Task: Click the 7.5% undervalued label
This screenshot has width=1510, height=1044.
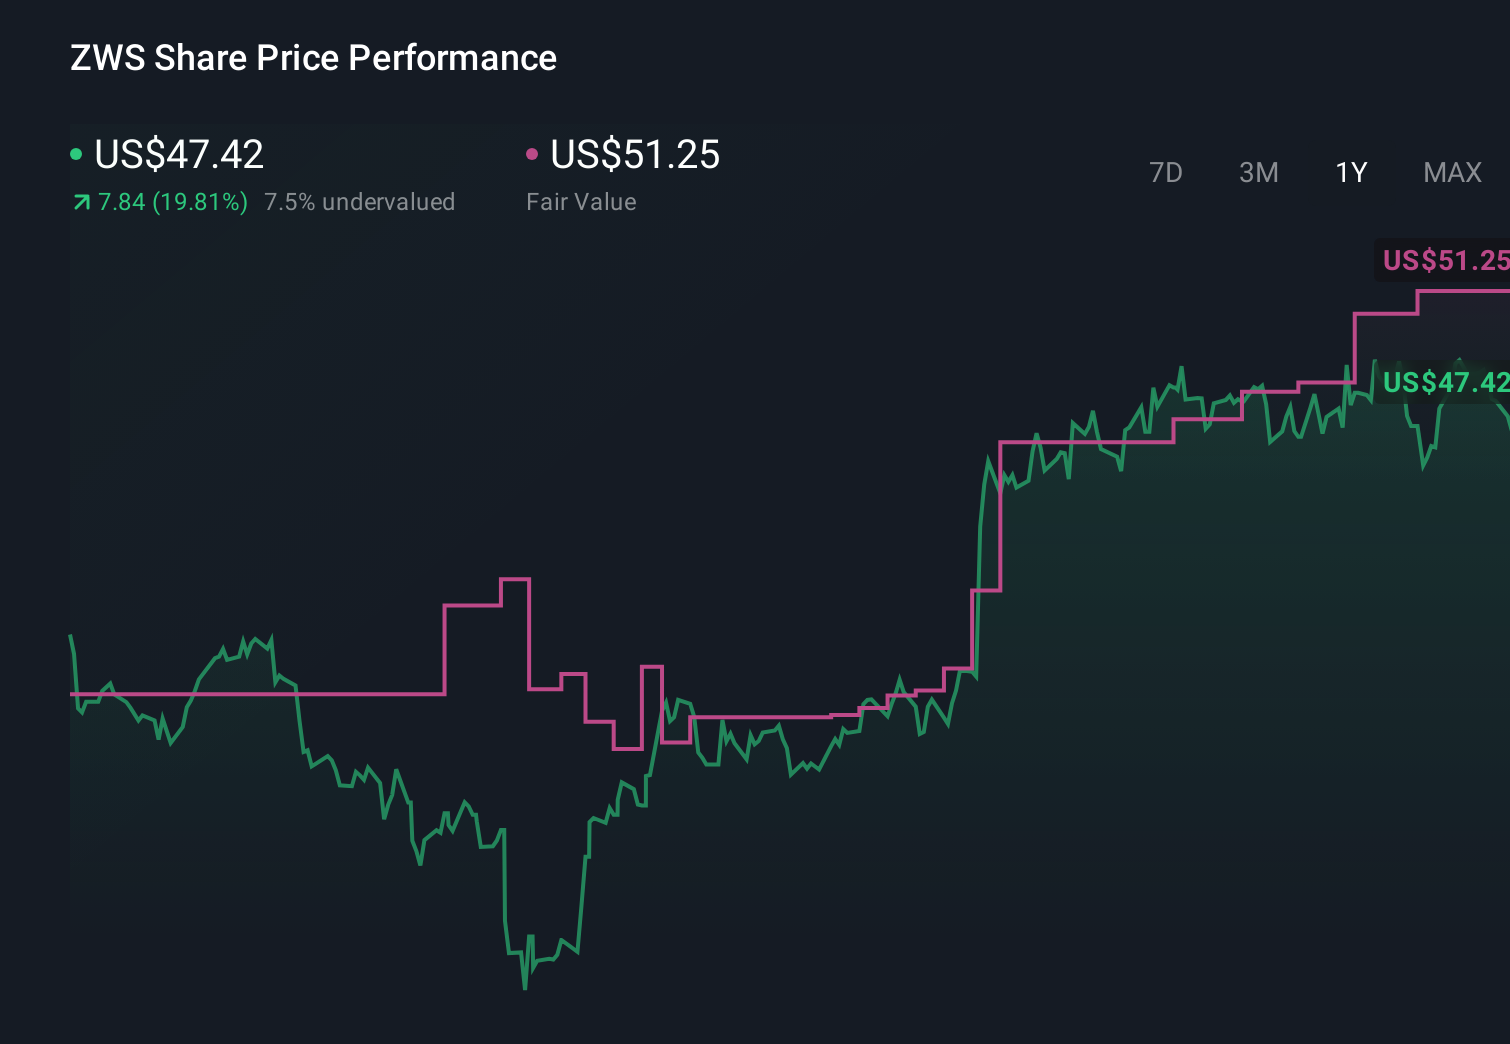Action: tap(359, 201)
